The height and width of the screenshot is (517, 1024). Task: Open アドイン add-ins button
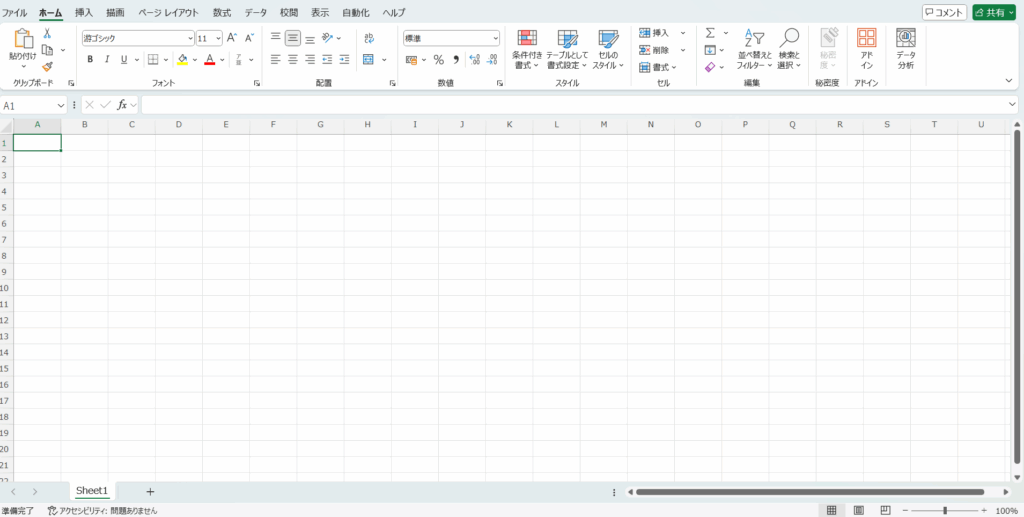867,48
